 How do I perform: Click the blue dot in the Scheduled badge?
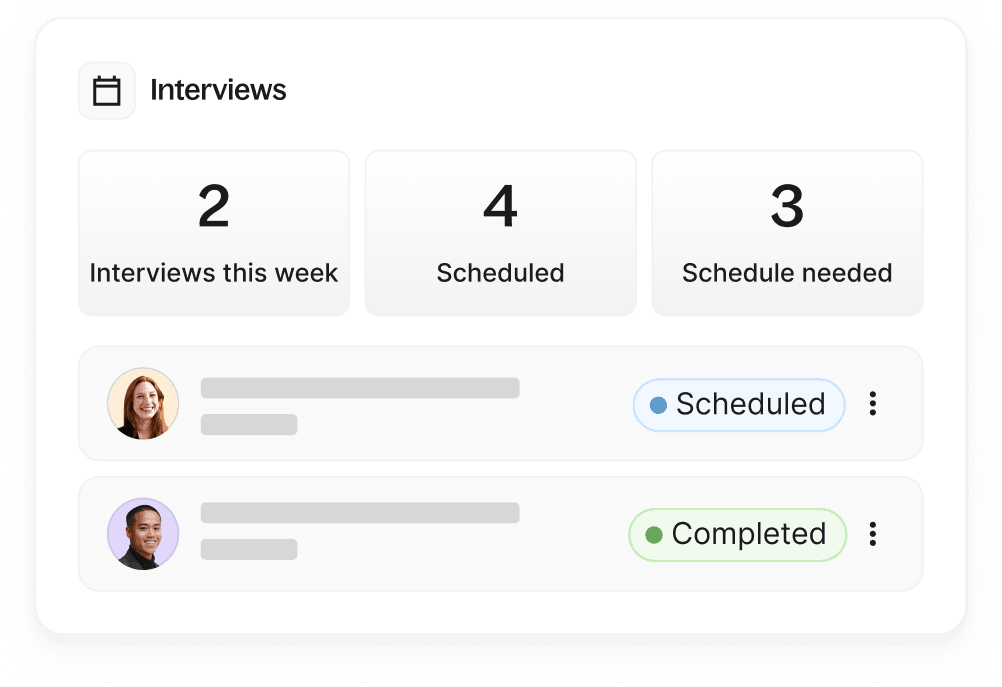click(658, 405)
